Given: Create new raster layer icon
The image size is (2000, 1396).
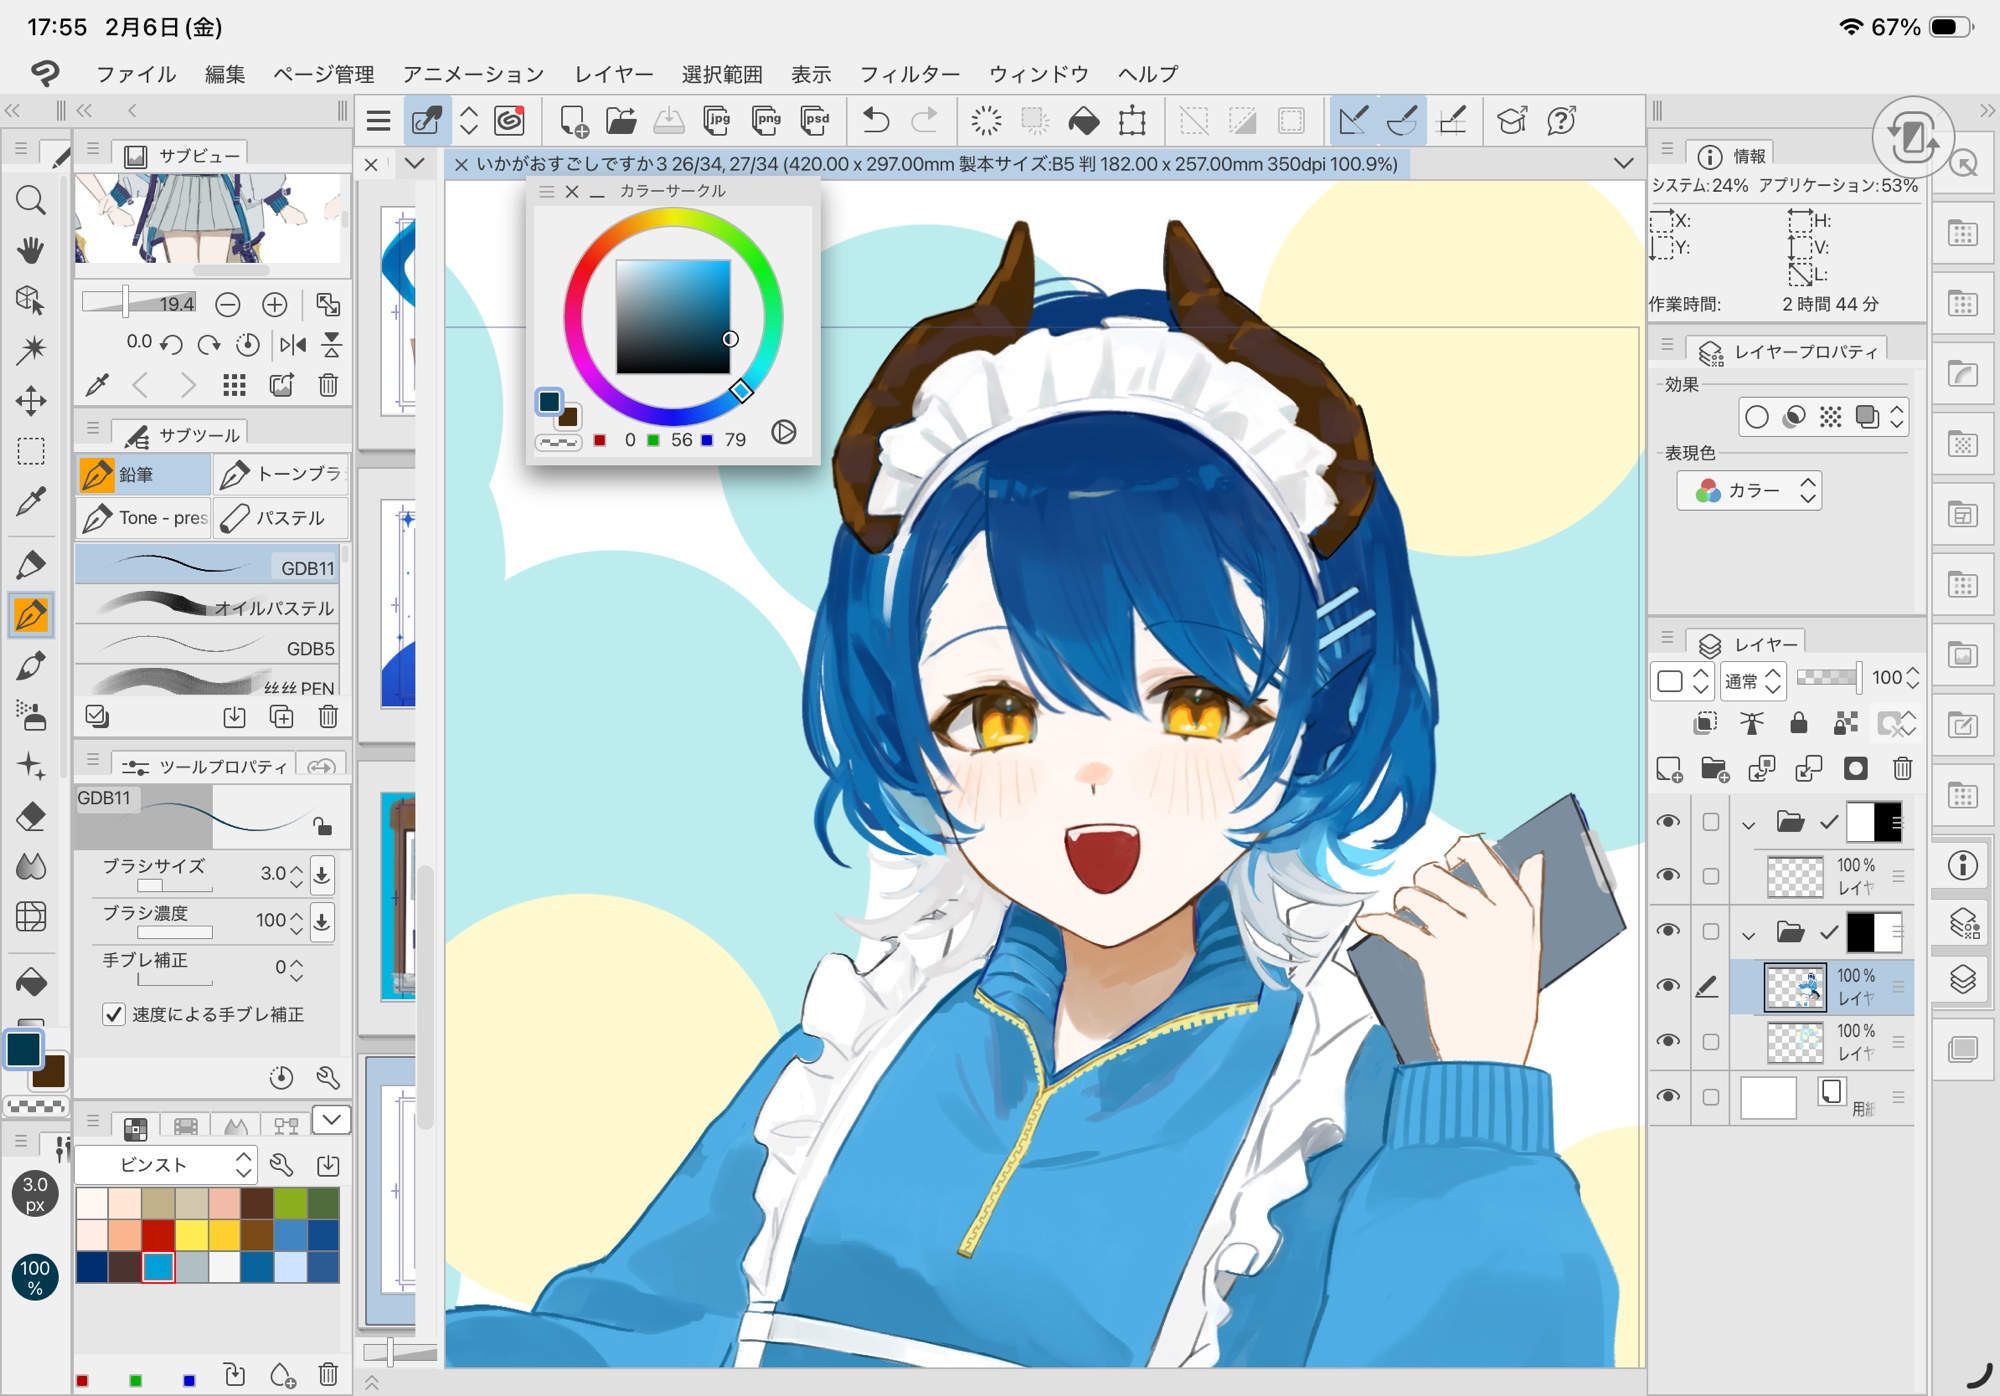Looking at the screenshot, I should (x=1669, y=768).
